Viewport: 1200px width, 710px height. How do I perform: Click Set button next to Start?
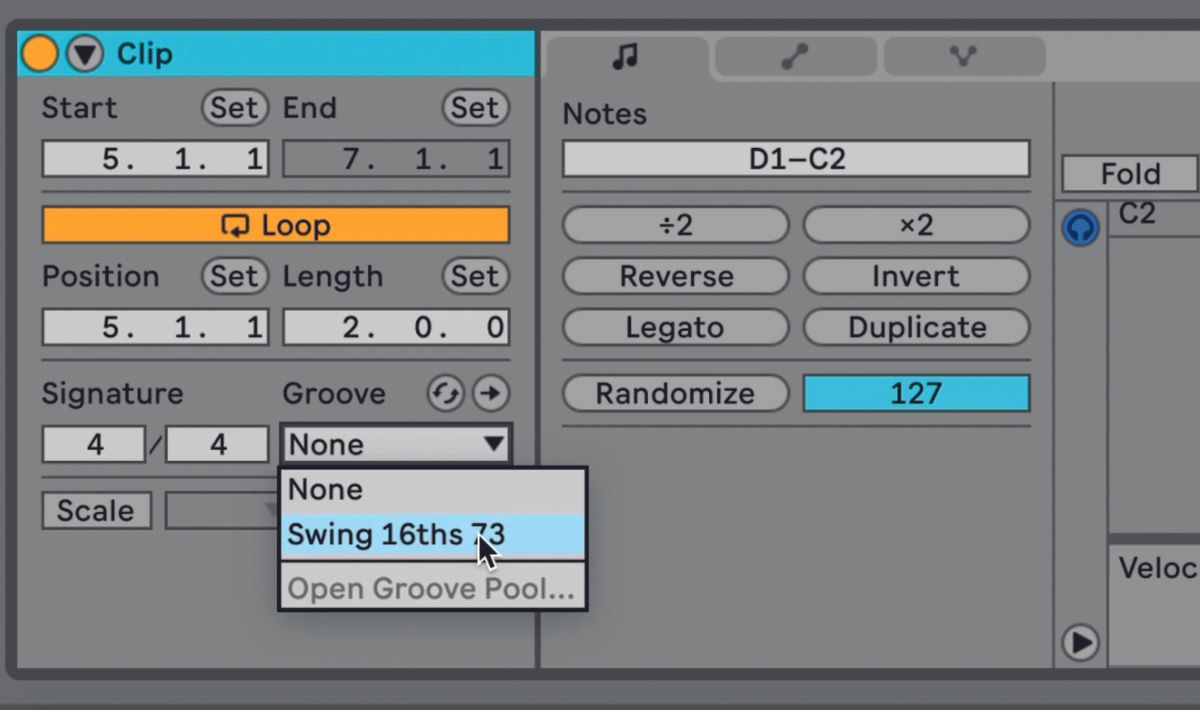(235, 108)
